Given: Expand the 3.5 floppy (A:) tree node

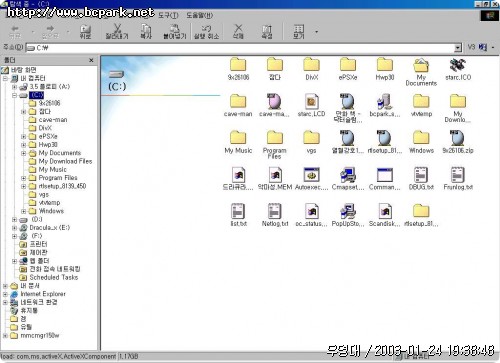Looking at the screenshot, I should [14, 87].
